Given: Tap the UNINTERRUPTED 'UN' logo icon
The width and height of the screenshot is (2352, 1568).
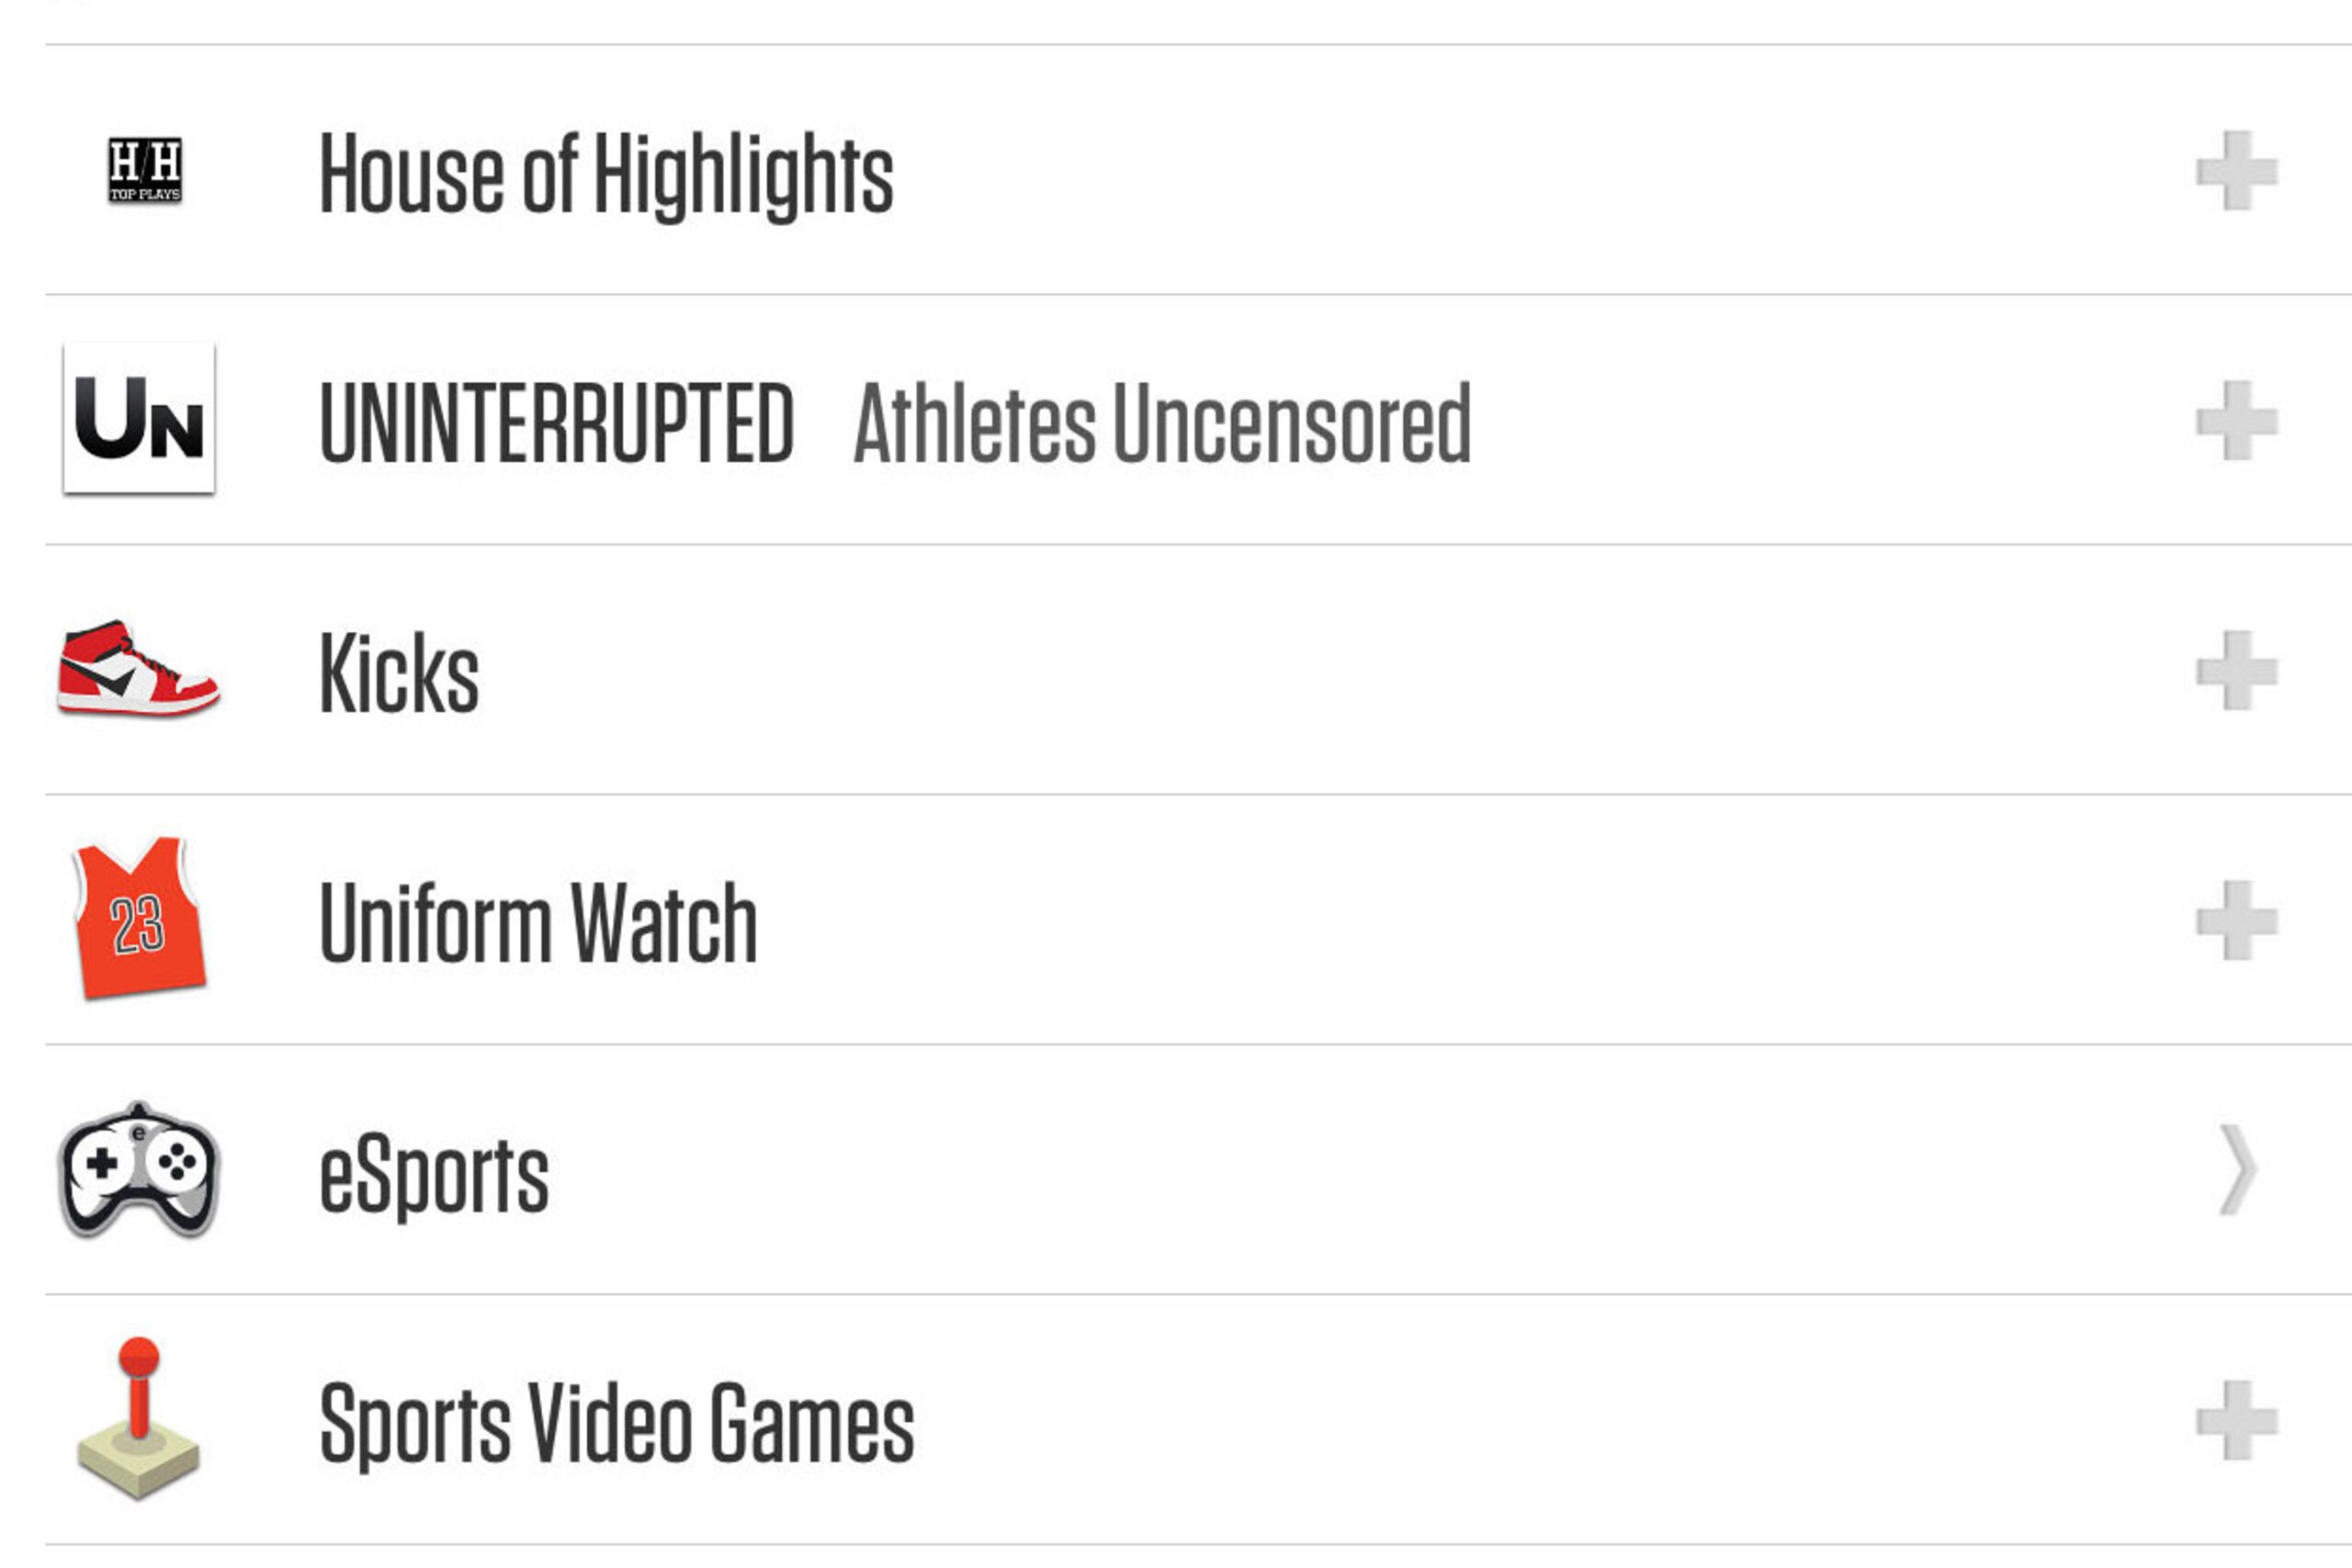Looking at the screenshot, I should coord(139,418).
